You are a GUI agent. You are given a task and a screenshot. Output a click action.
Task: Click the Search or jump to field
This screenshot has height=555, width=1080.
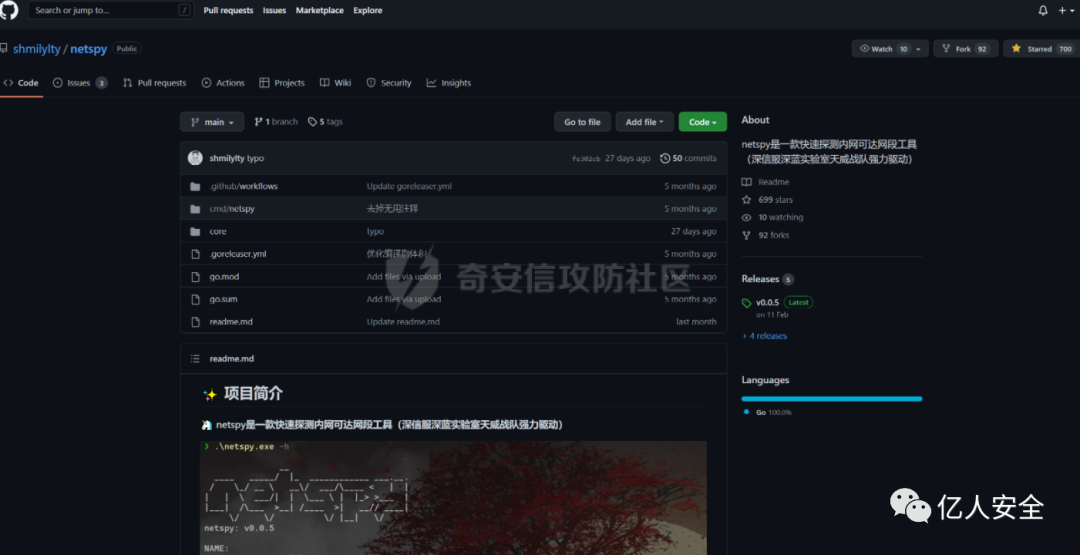110,10
